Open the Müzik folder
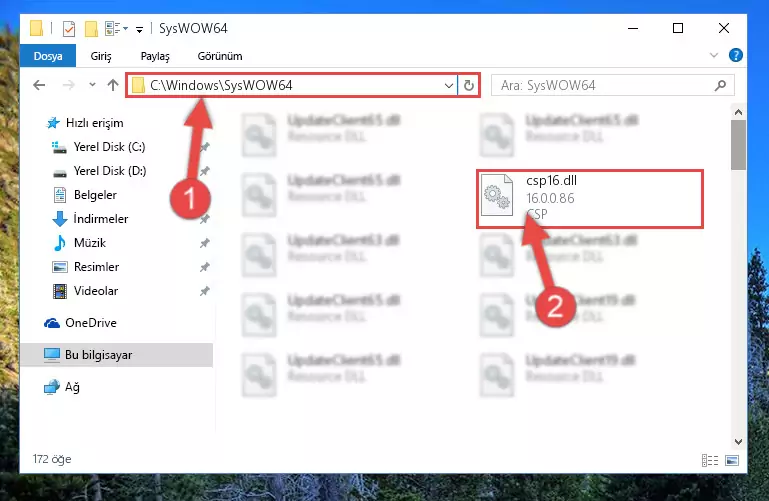769x501 pixels. pos(90,243)
